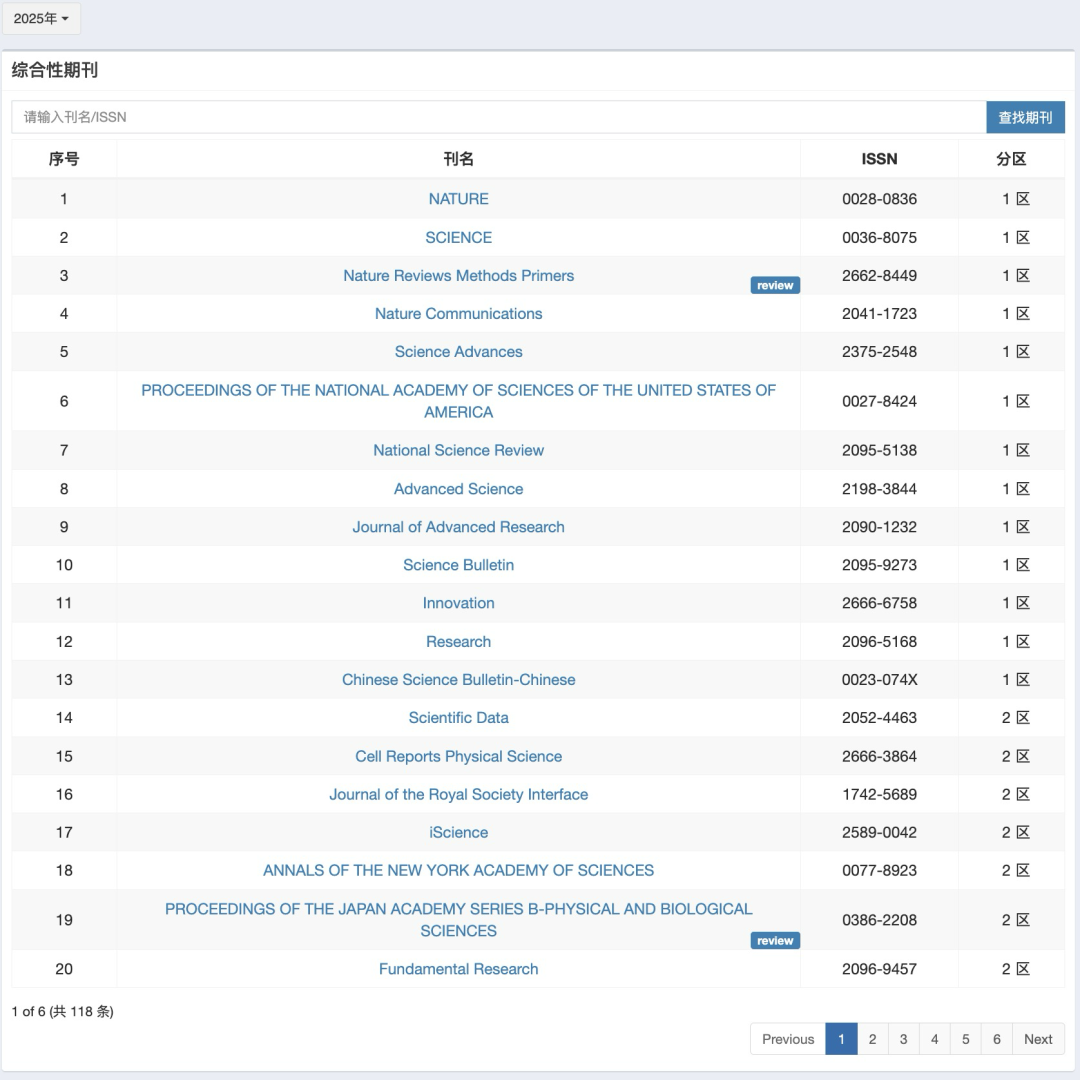
Task: Go to pagination page 2
Action: [x=873, y=1039]
